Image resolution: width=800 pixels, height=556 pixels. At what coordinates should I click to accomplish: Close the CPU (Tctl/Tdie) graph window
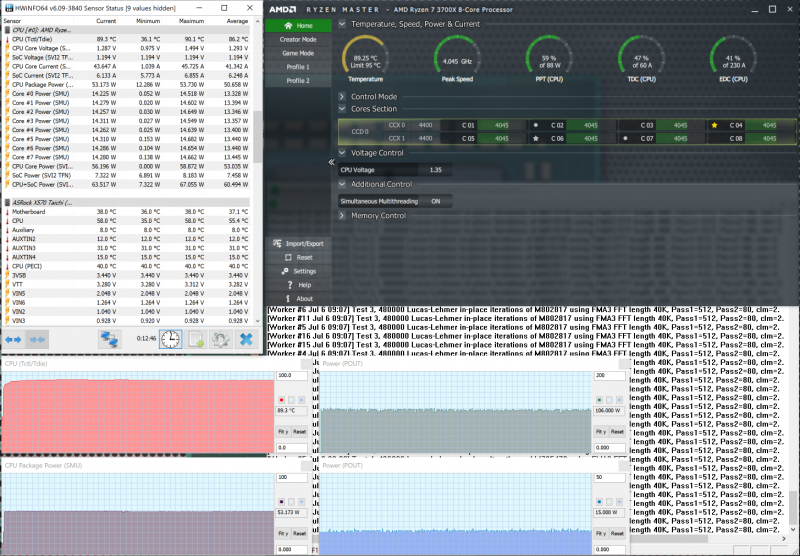pos(306,364)
